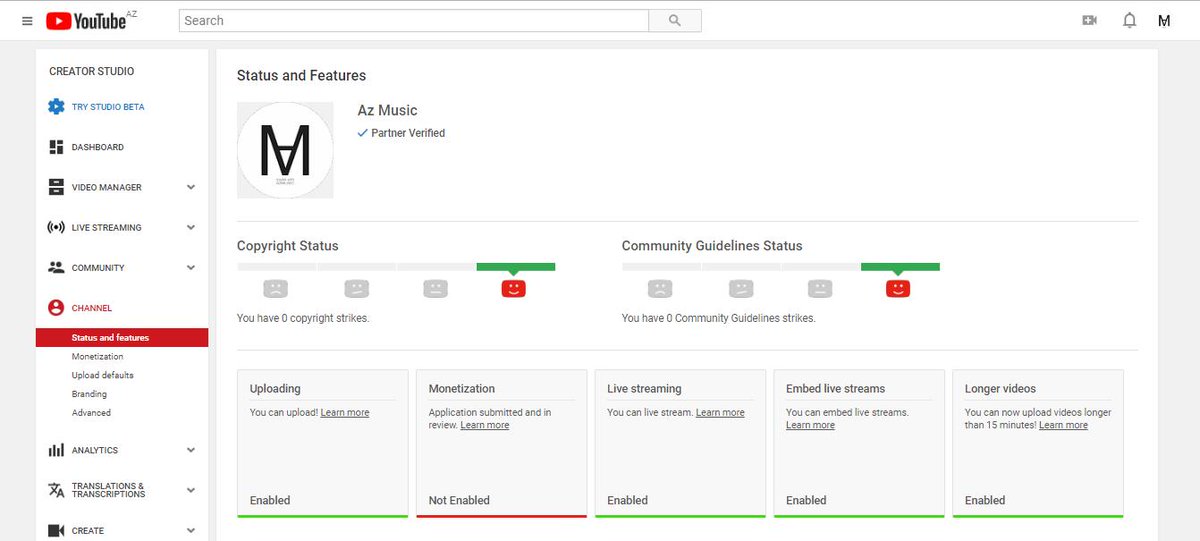
Task: Click the Longer videos card title
Action: pyautogui.click(x=1000, y=389)
